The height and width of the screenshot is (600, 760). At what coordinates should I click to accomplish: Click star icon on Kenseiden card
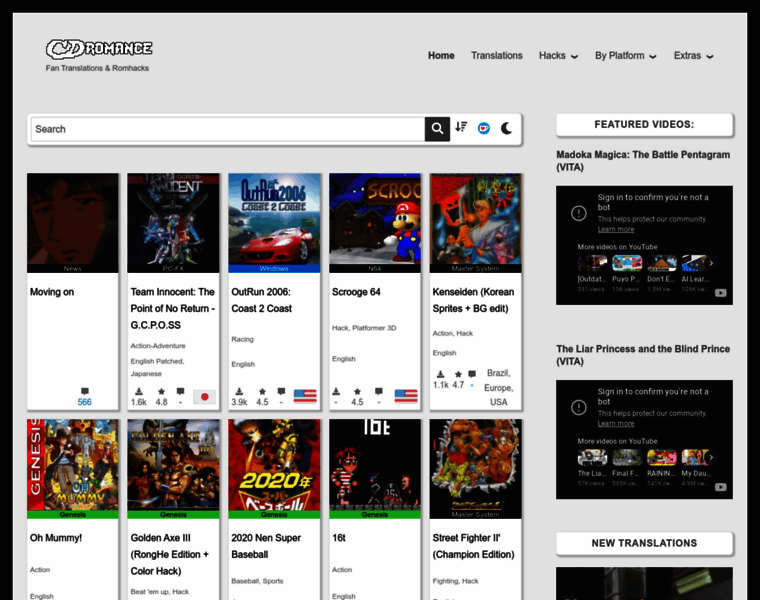coord(458,374)
